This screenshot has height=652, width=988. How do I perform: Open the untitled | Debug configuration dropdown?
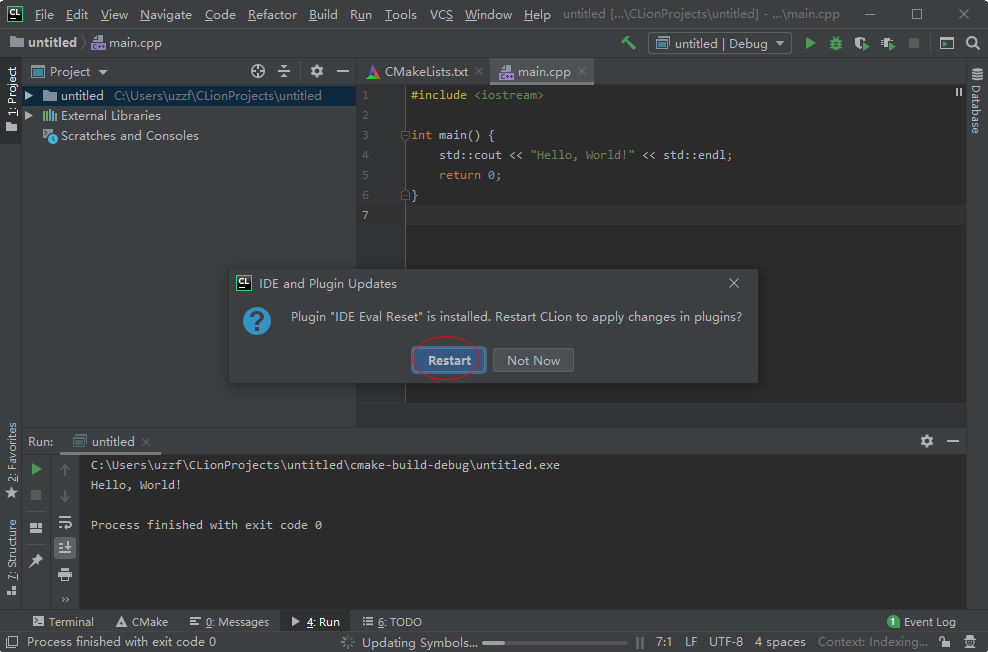coord(720,43)
